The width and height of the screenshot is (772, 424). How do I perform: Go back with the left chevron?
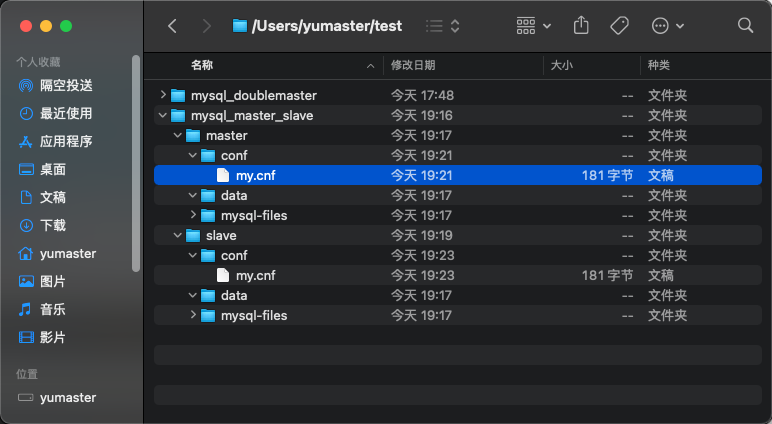[x=173, y=26]
